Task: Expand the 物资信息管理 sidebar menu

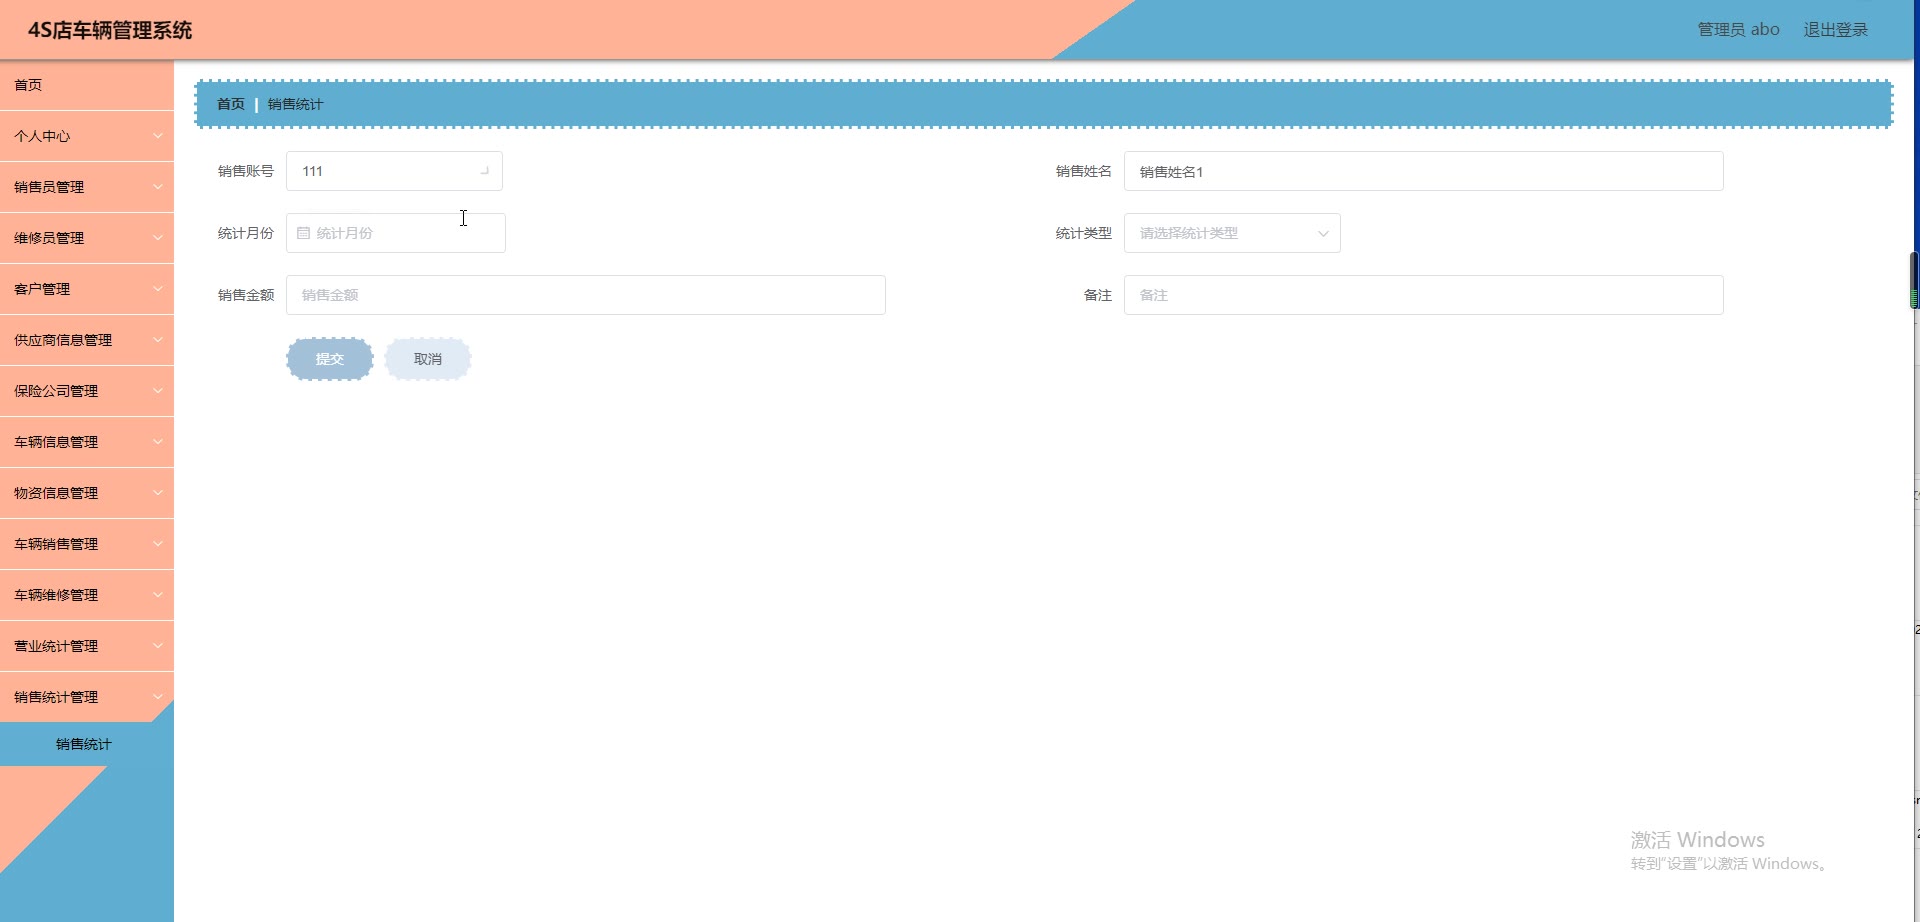Action: 87,493
